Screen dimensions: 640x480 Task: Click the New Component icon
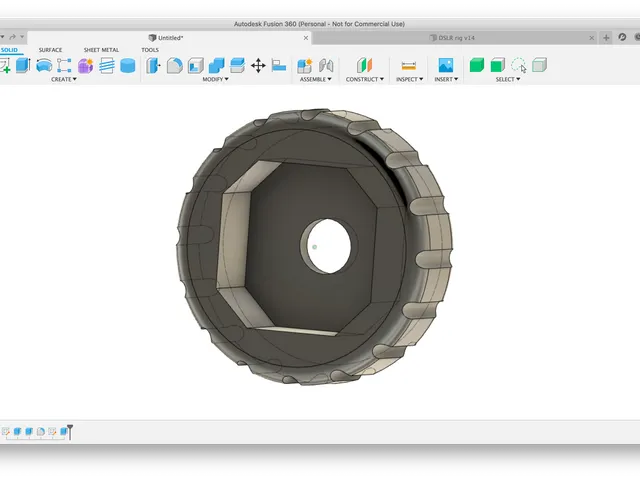pos(304,65)
